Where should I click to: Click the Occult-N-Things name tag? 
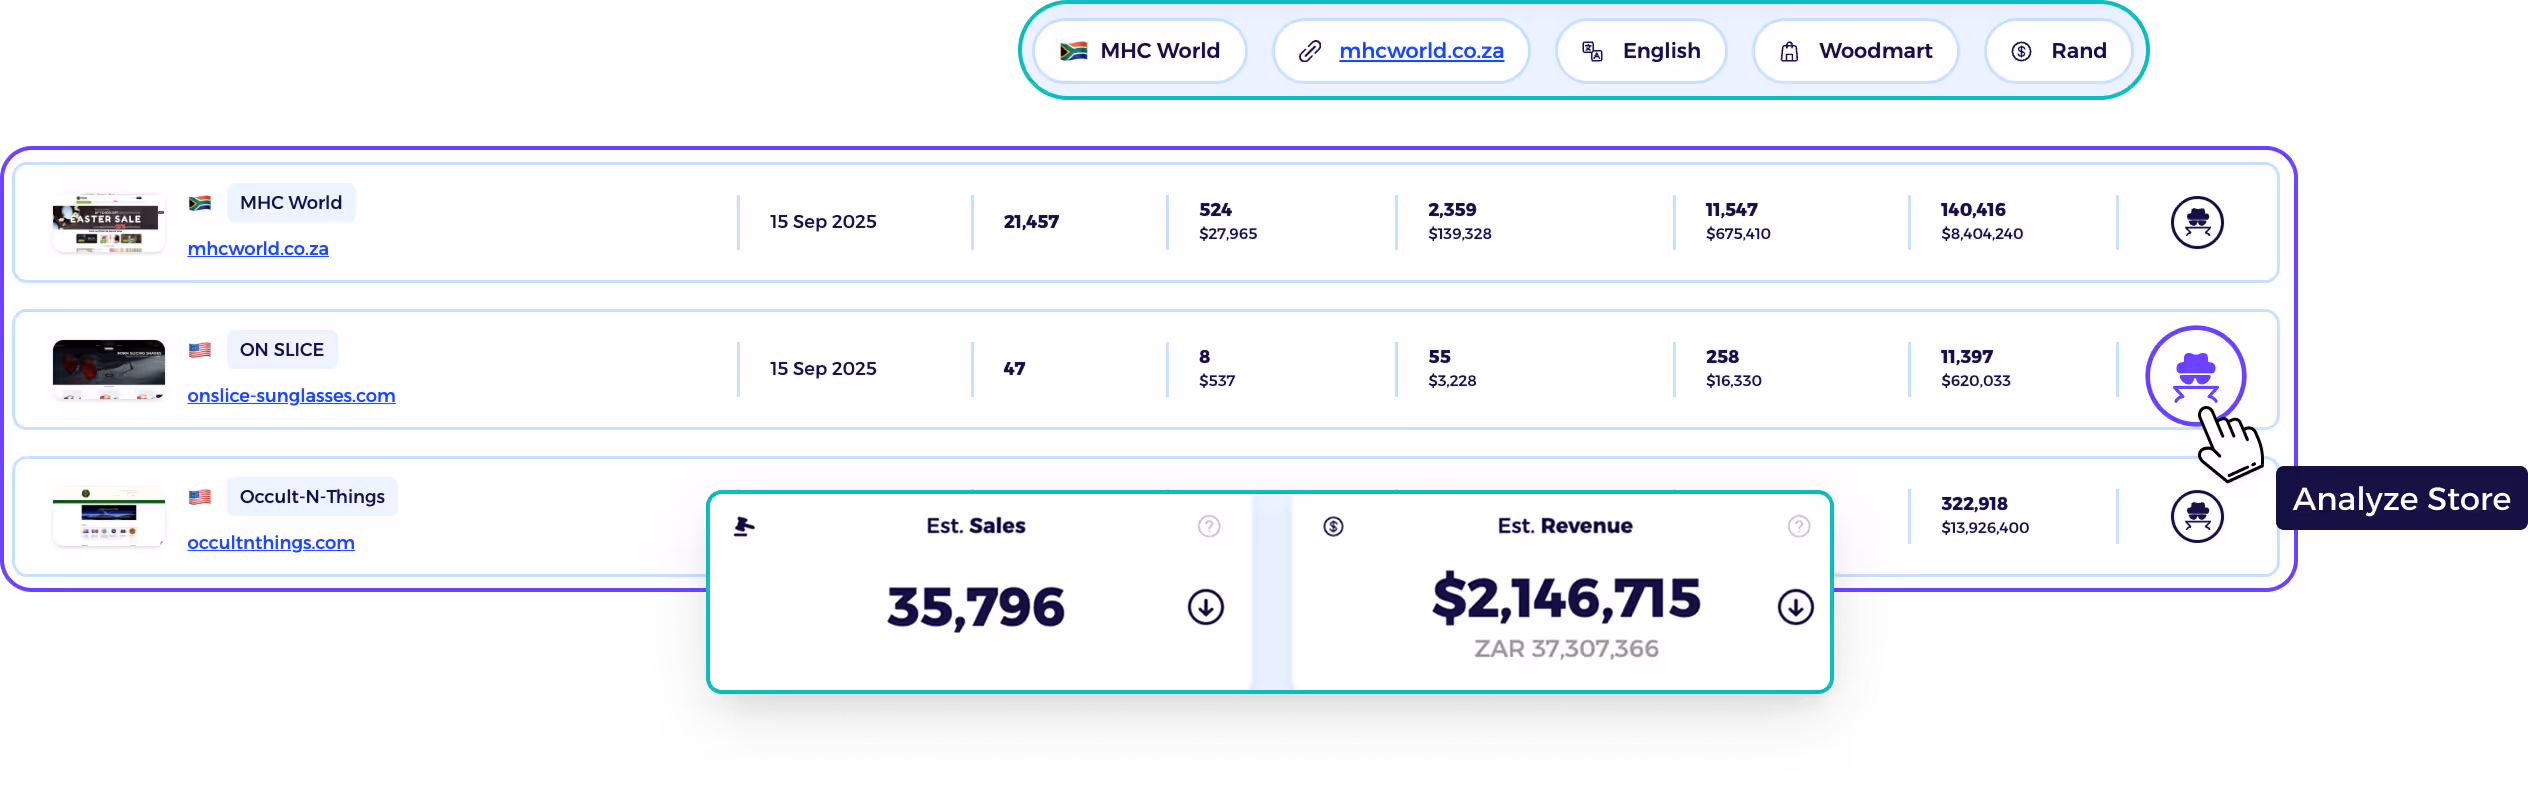(x=312, y=497)
